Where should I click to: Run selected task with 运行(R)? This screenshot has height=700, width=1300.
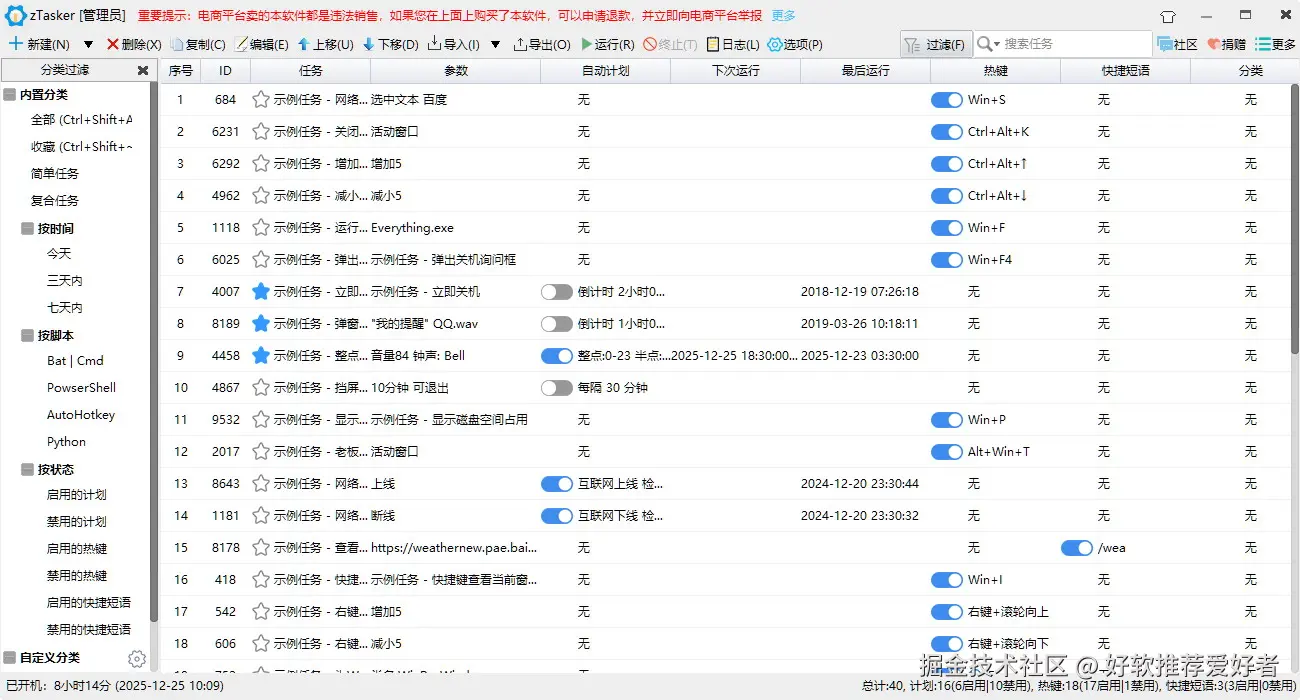(x=607, y=44)
